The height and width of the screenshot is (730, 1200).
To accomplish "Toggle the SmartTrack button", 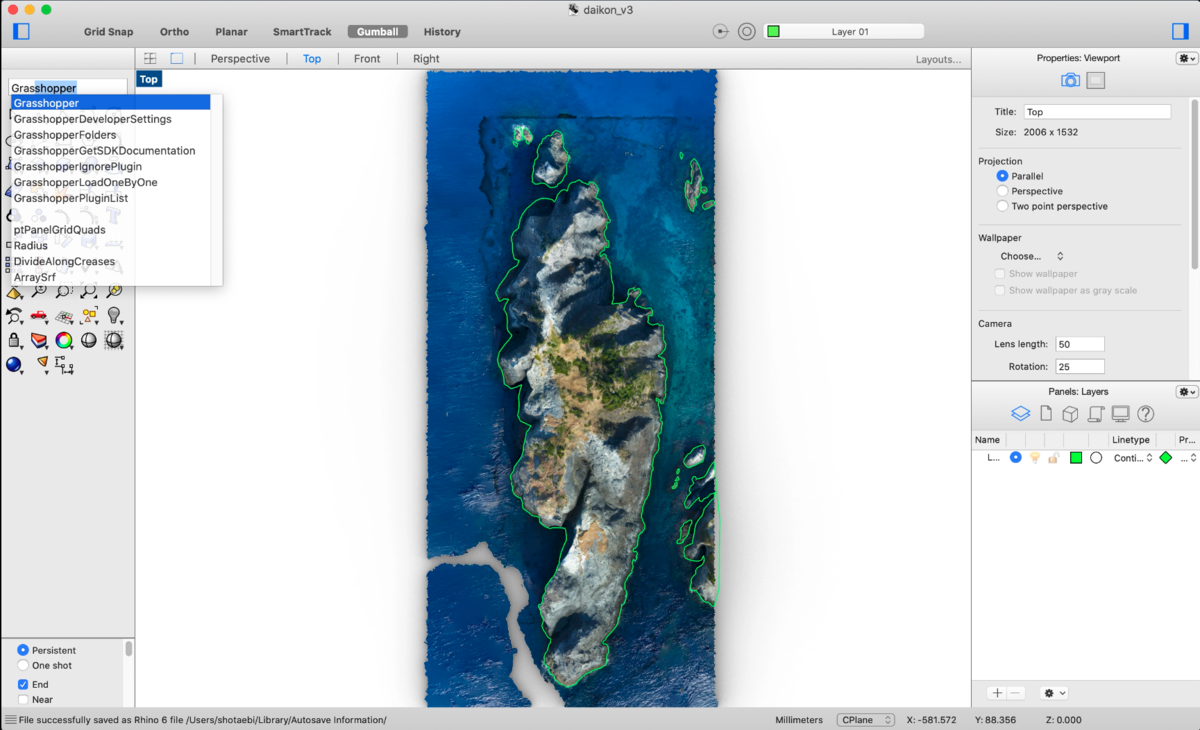I will point(302,32).
